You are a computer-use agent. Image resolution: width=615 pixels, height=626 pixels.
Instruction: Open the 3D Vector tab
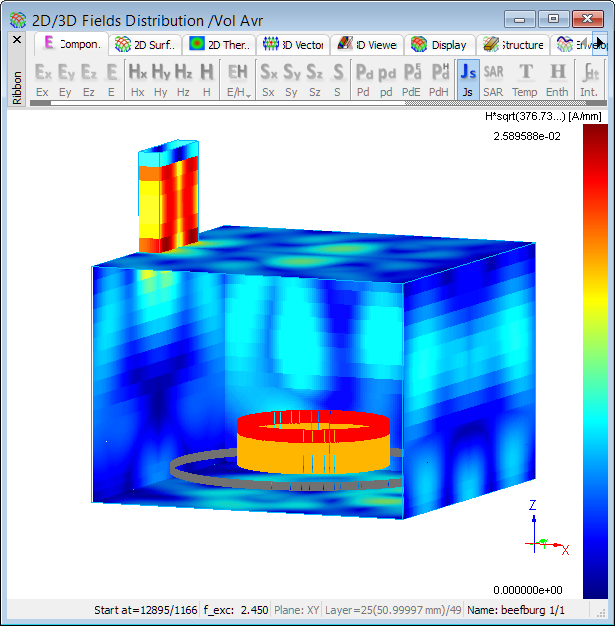pyautogui.click(x=292, y=44)
